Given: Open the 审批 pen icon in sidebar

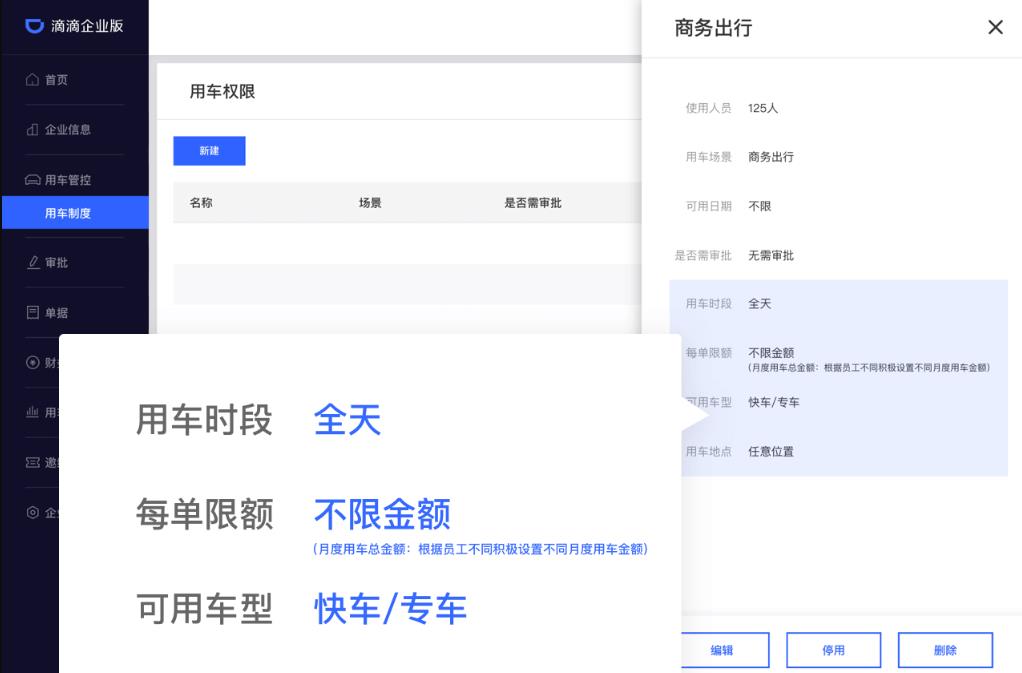Looking at the screenshot, I should (x=34, y=260).
